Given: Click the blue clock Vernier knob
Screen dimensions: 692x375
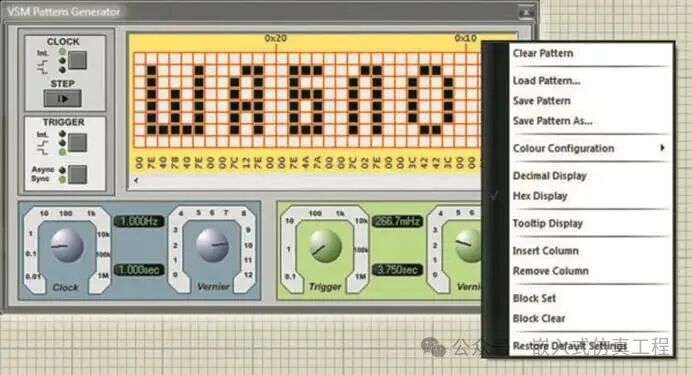Looking at the screenshot, I should [x=212, y=245].
